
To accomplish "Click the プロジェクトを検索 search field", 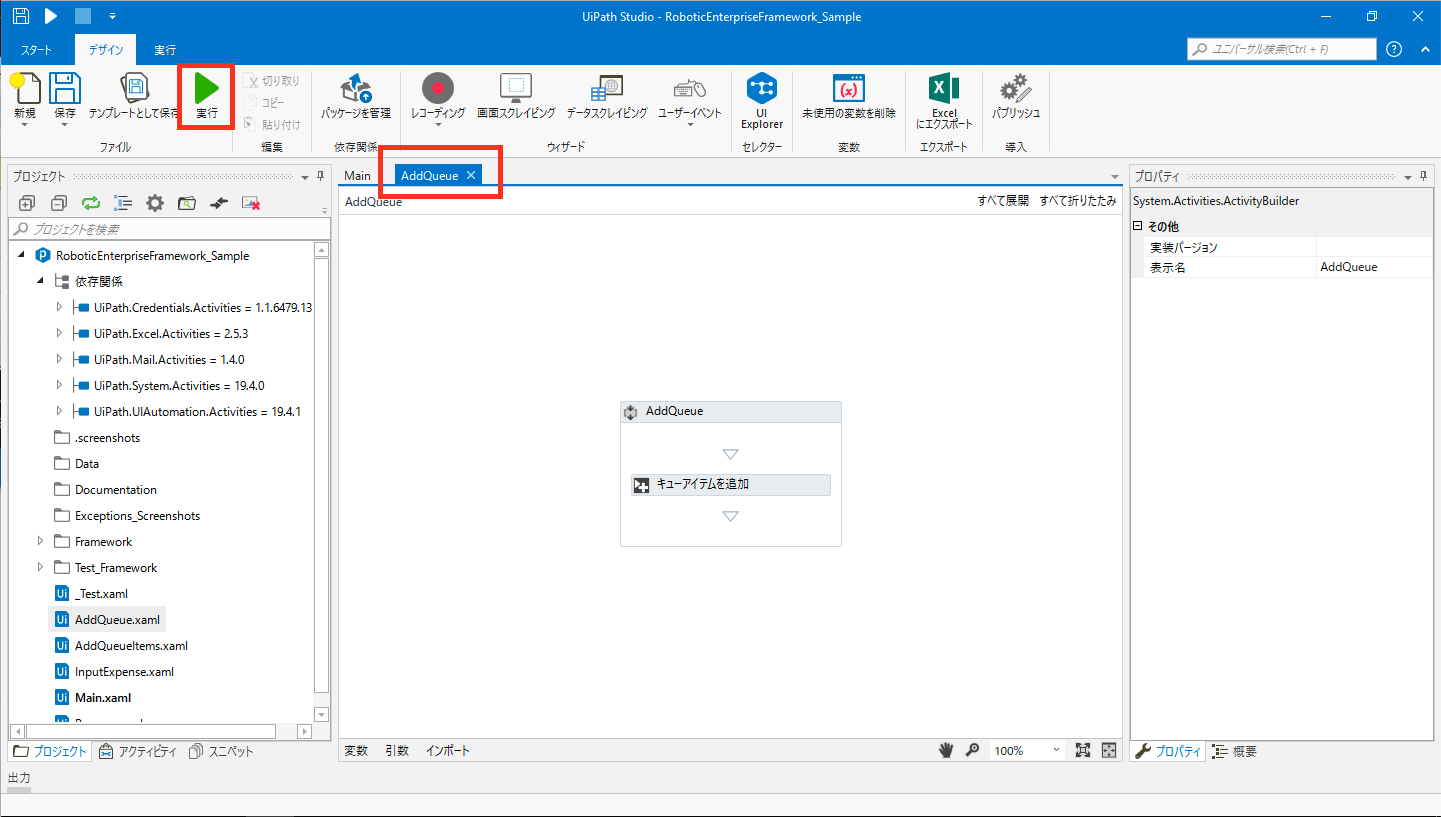I will (x=170, y=229).
